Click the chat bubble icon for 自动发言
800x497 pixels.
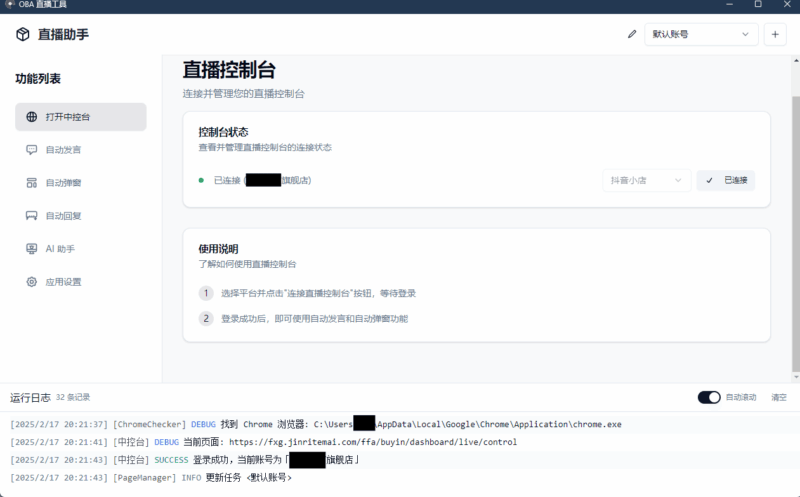pos(32,150)
